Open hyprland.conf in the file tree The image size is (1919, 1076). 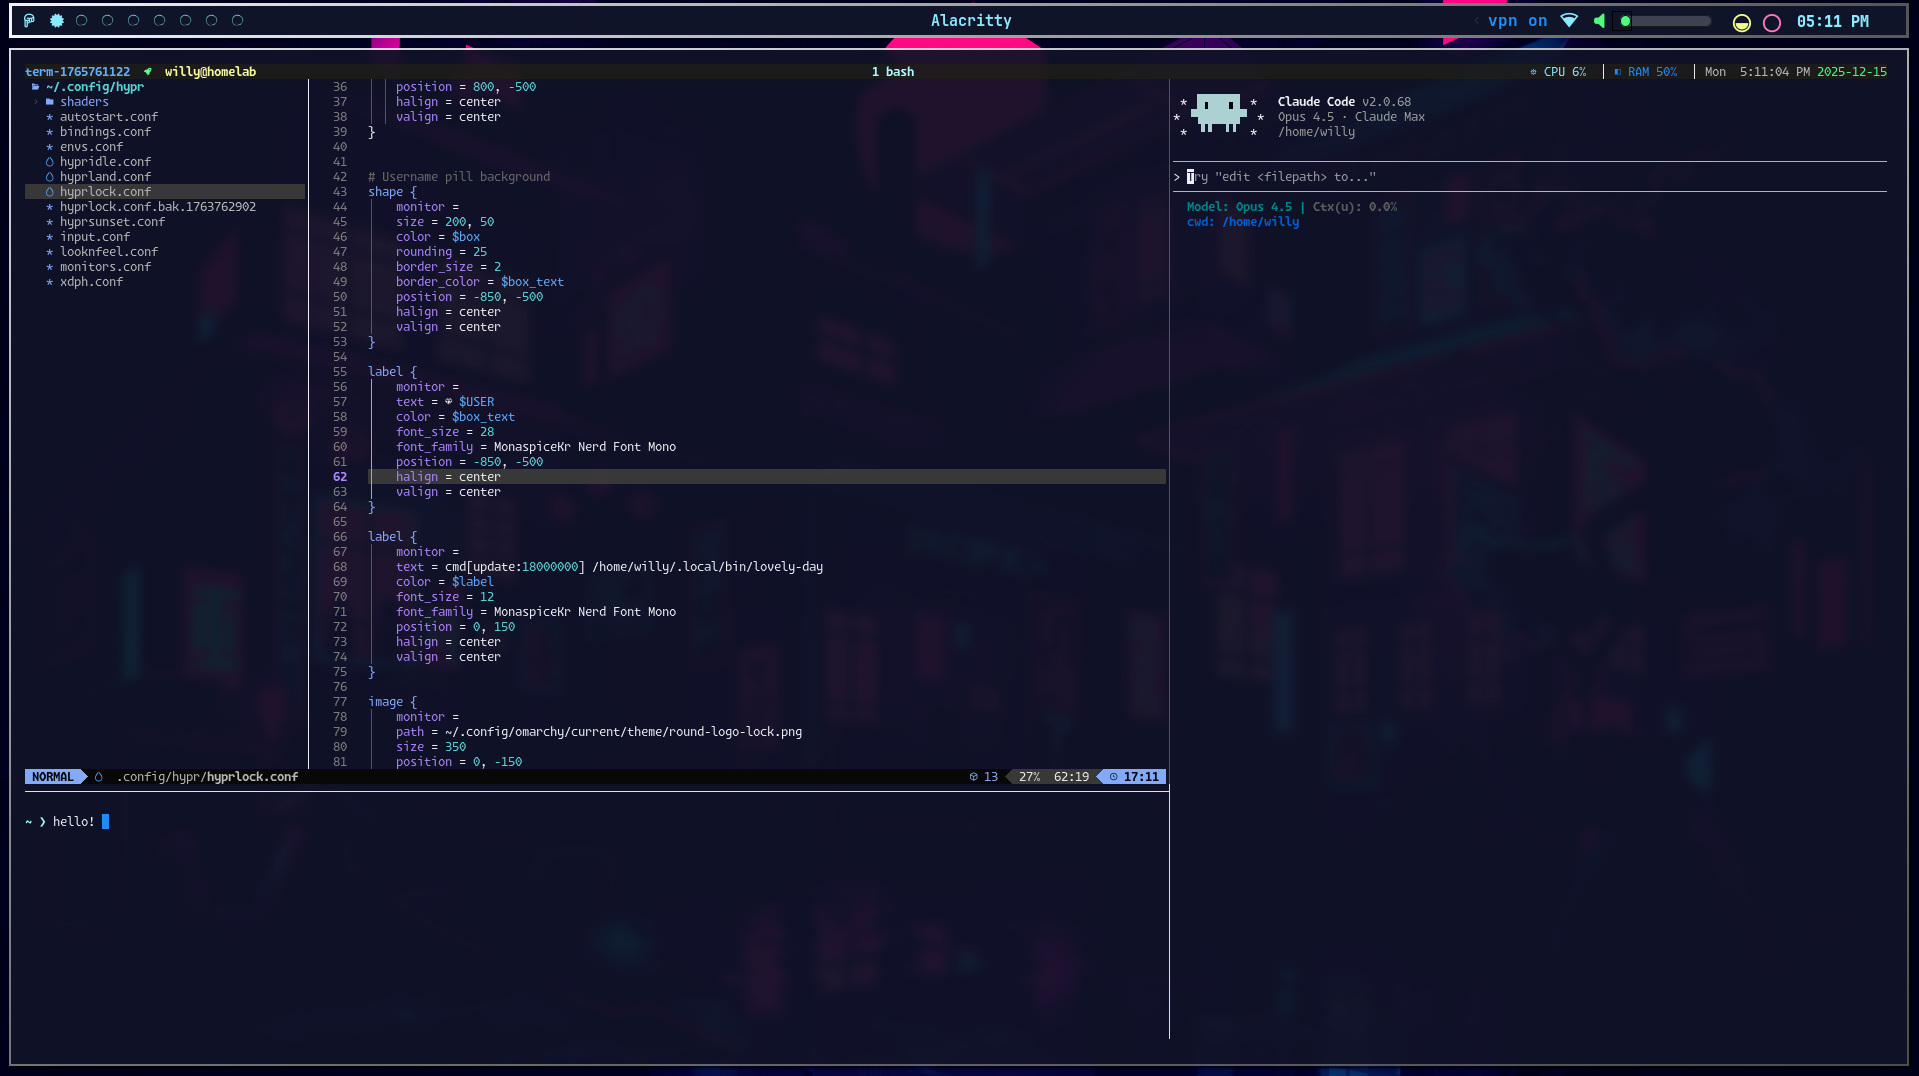click(105, 177)
